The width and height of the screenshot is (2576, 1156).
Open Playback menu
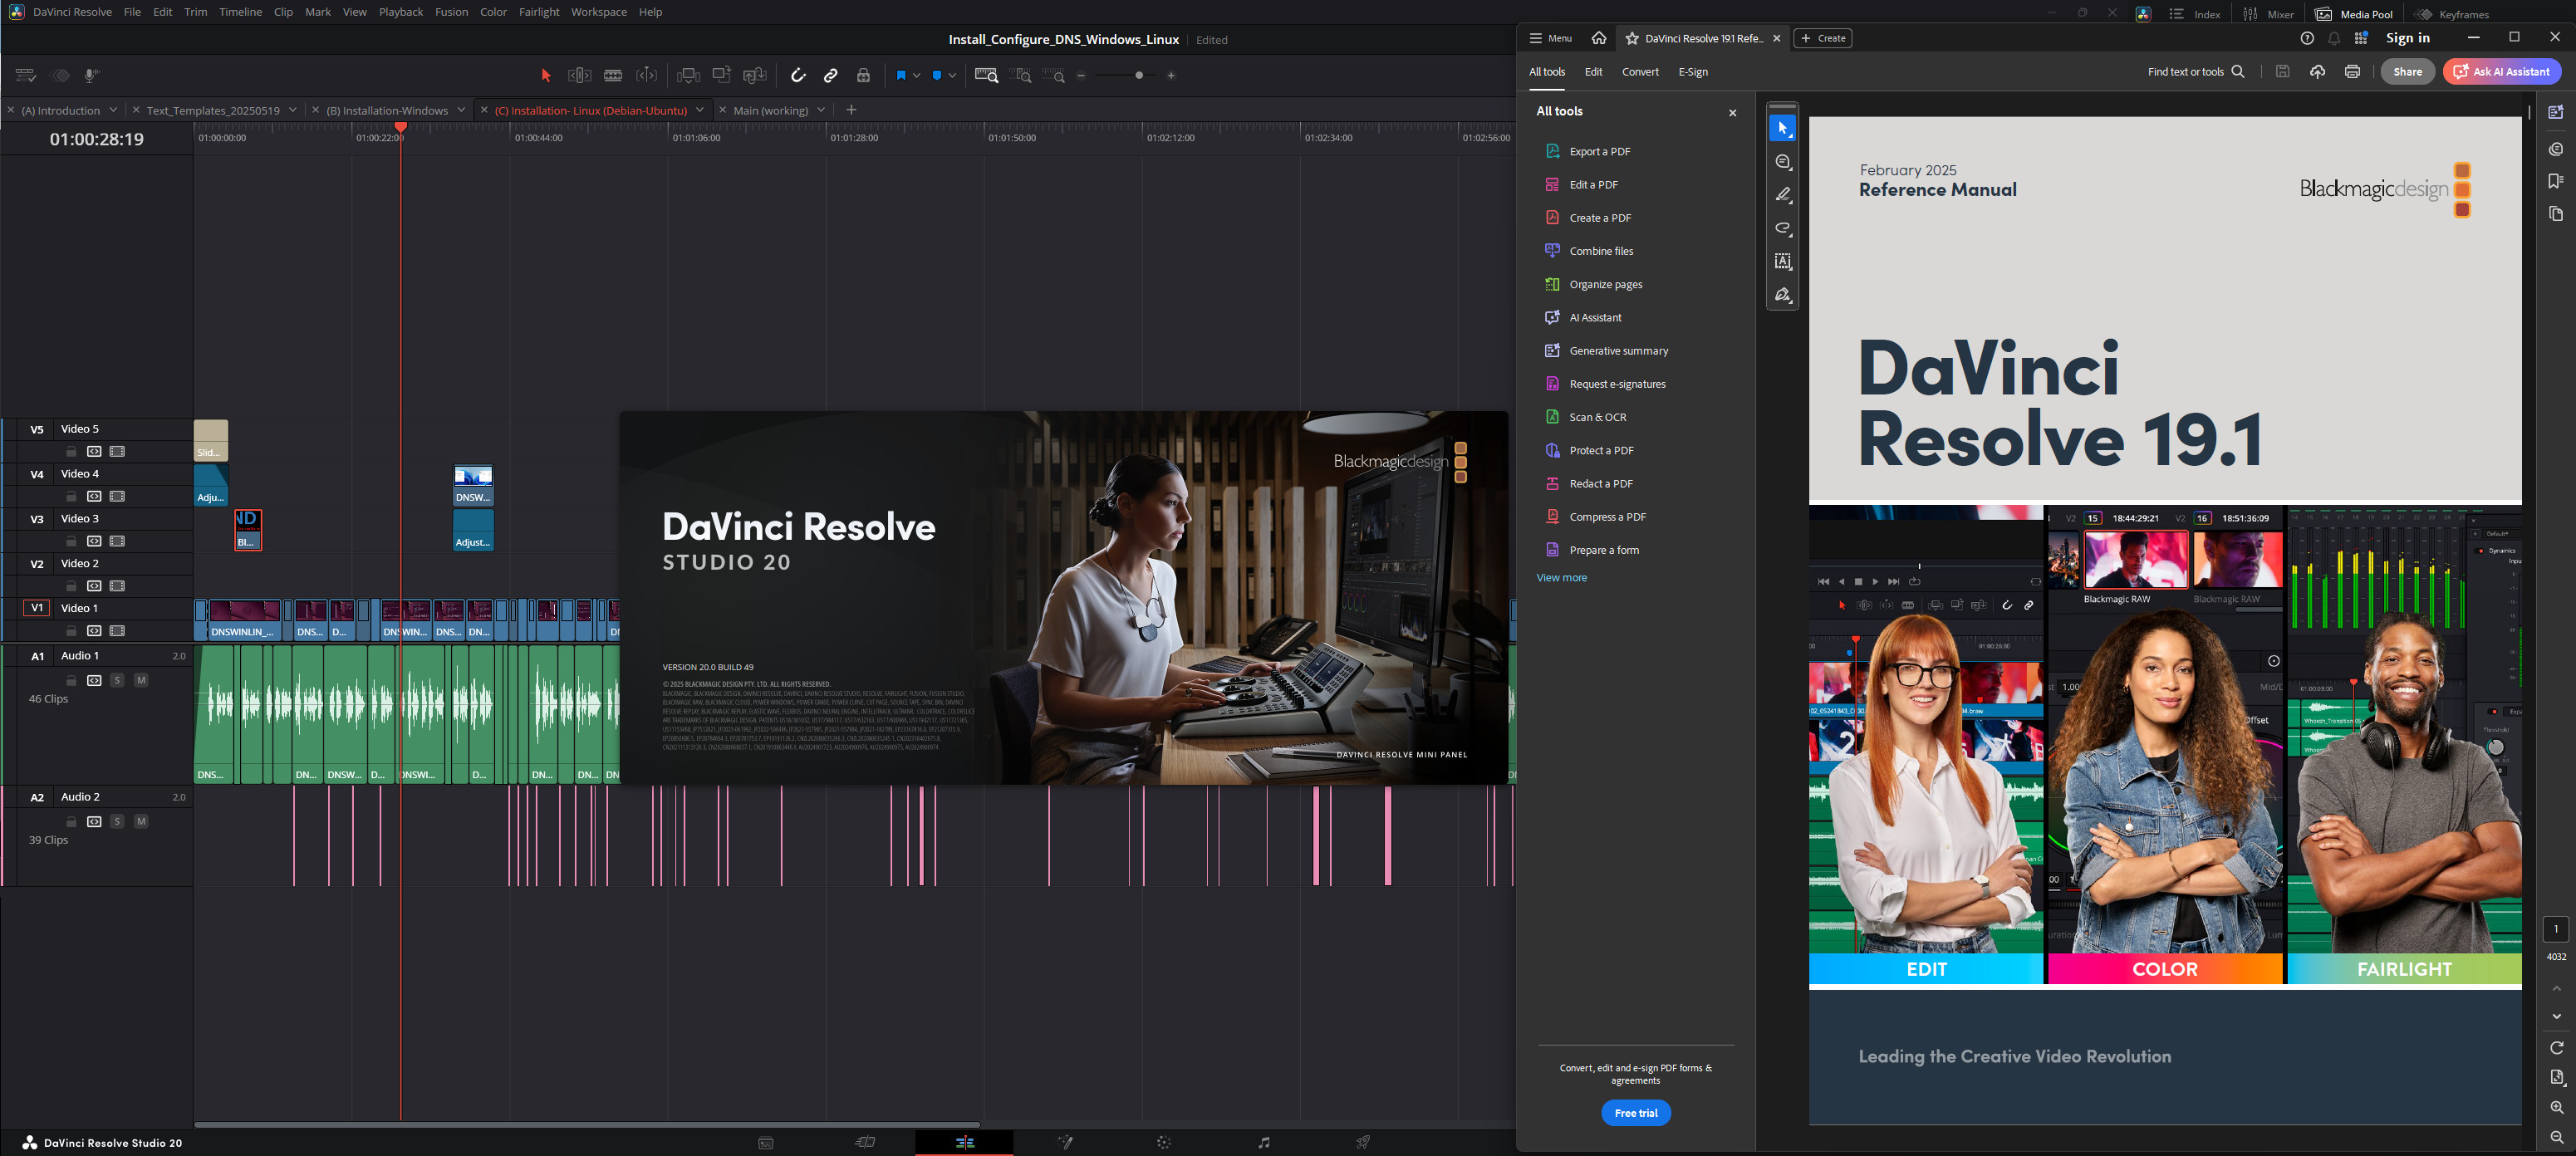coord(400,12)
